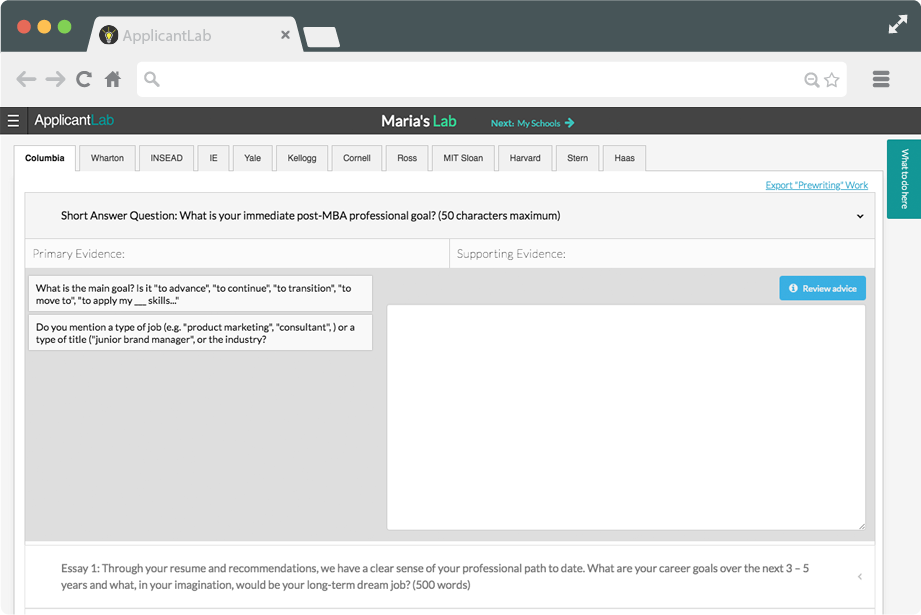Switch to the Stern tab
Image resolution: width=921 pixels, height=615 pixels.
tap(577, 158)
